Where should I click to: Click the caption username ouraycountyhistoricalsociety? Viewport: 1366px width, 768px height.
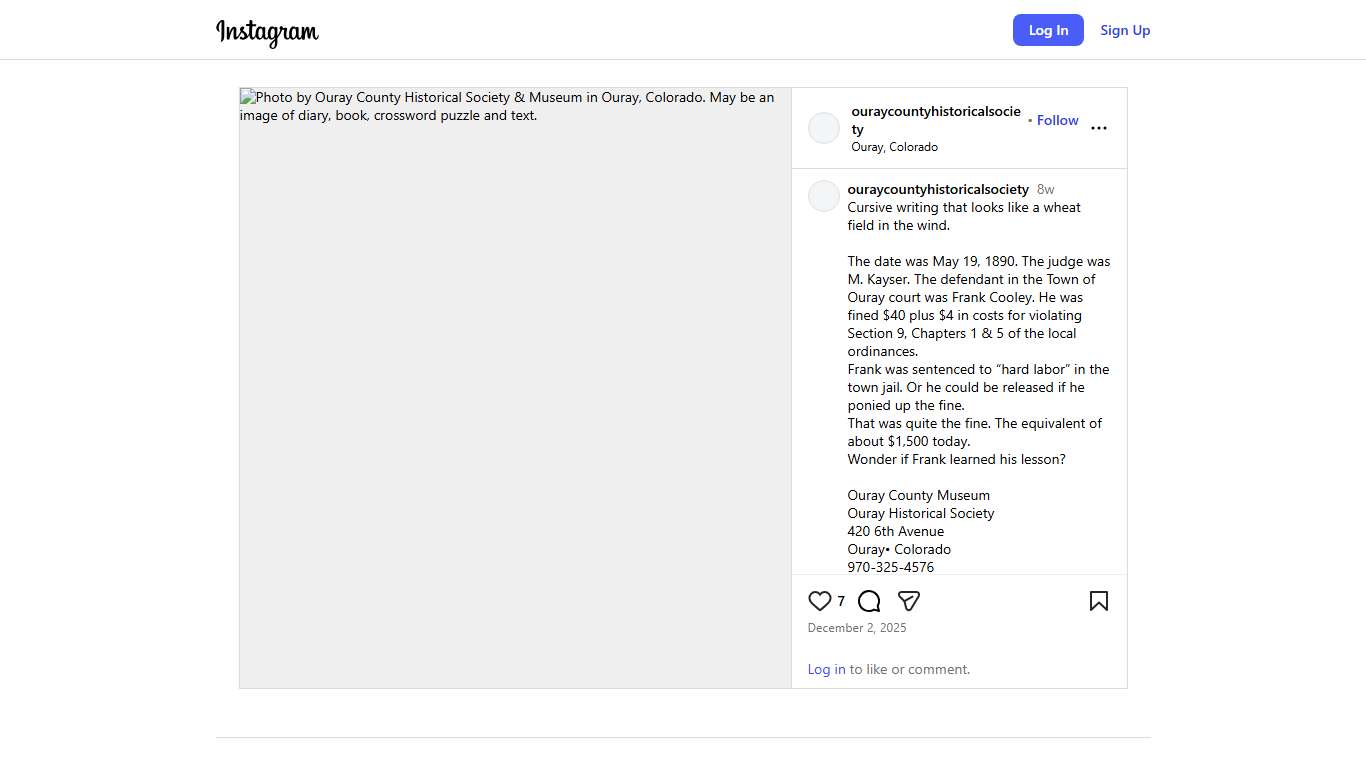point(938,189)
